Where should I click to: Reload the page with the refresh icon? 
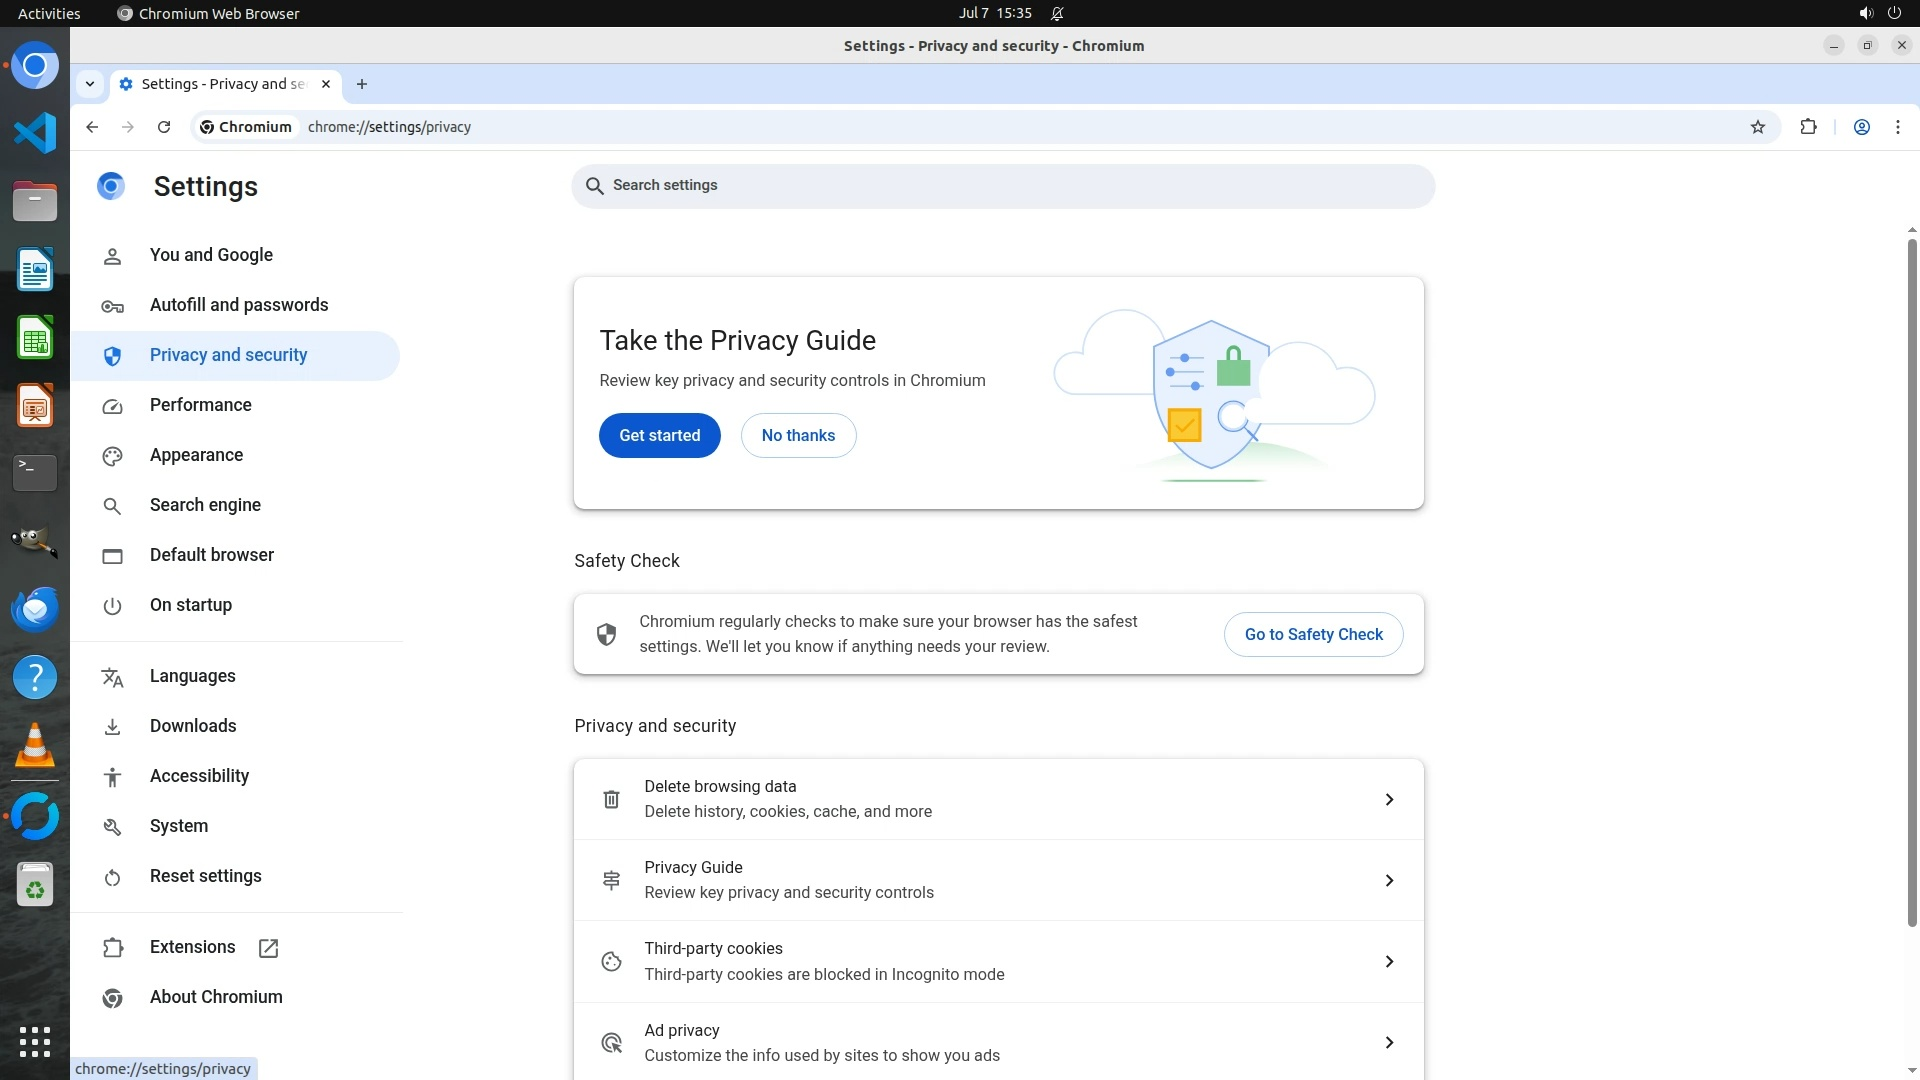click(x=164, y=127)
